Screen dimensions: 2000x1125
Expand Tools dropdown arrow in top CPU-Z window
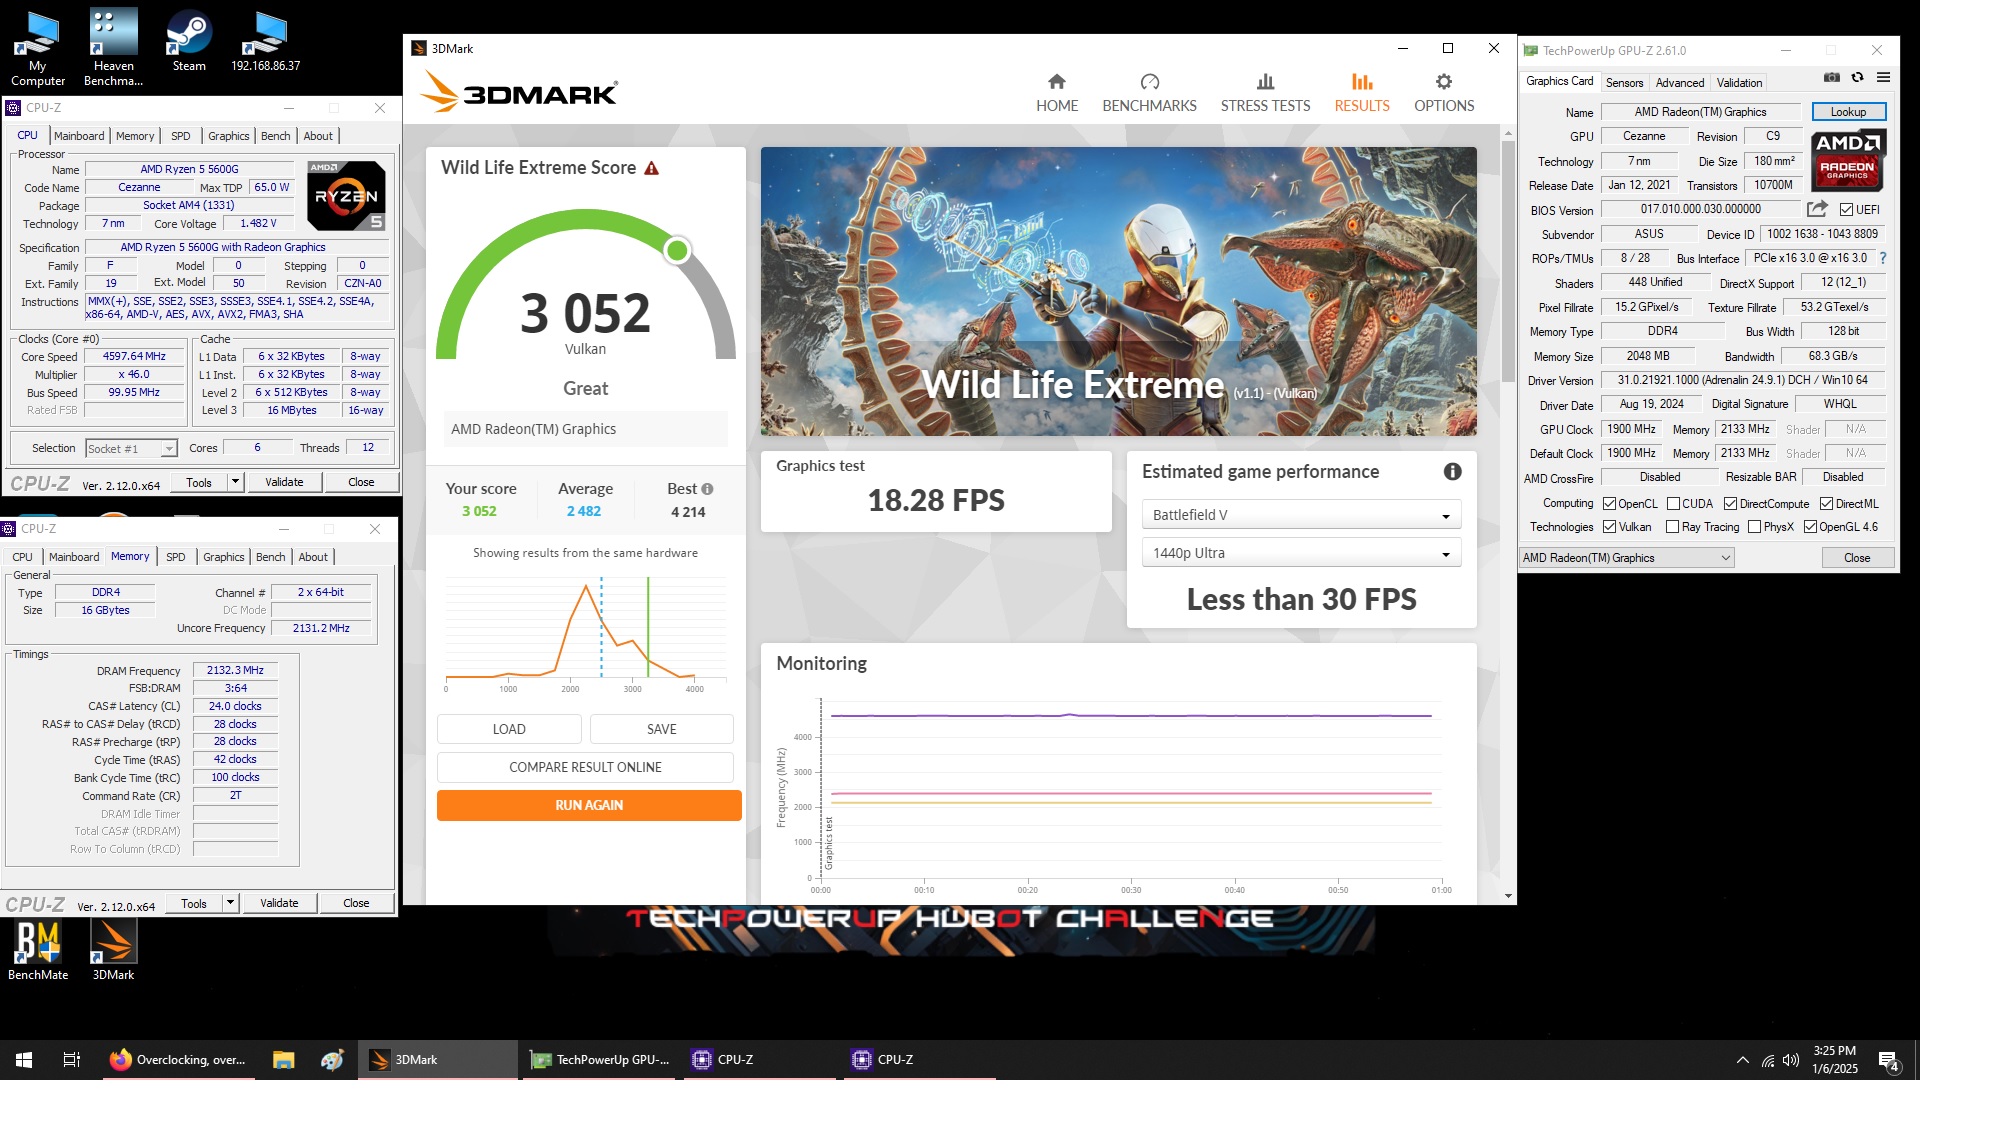235,482
